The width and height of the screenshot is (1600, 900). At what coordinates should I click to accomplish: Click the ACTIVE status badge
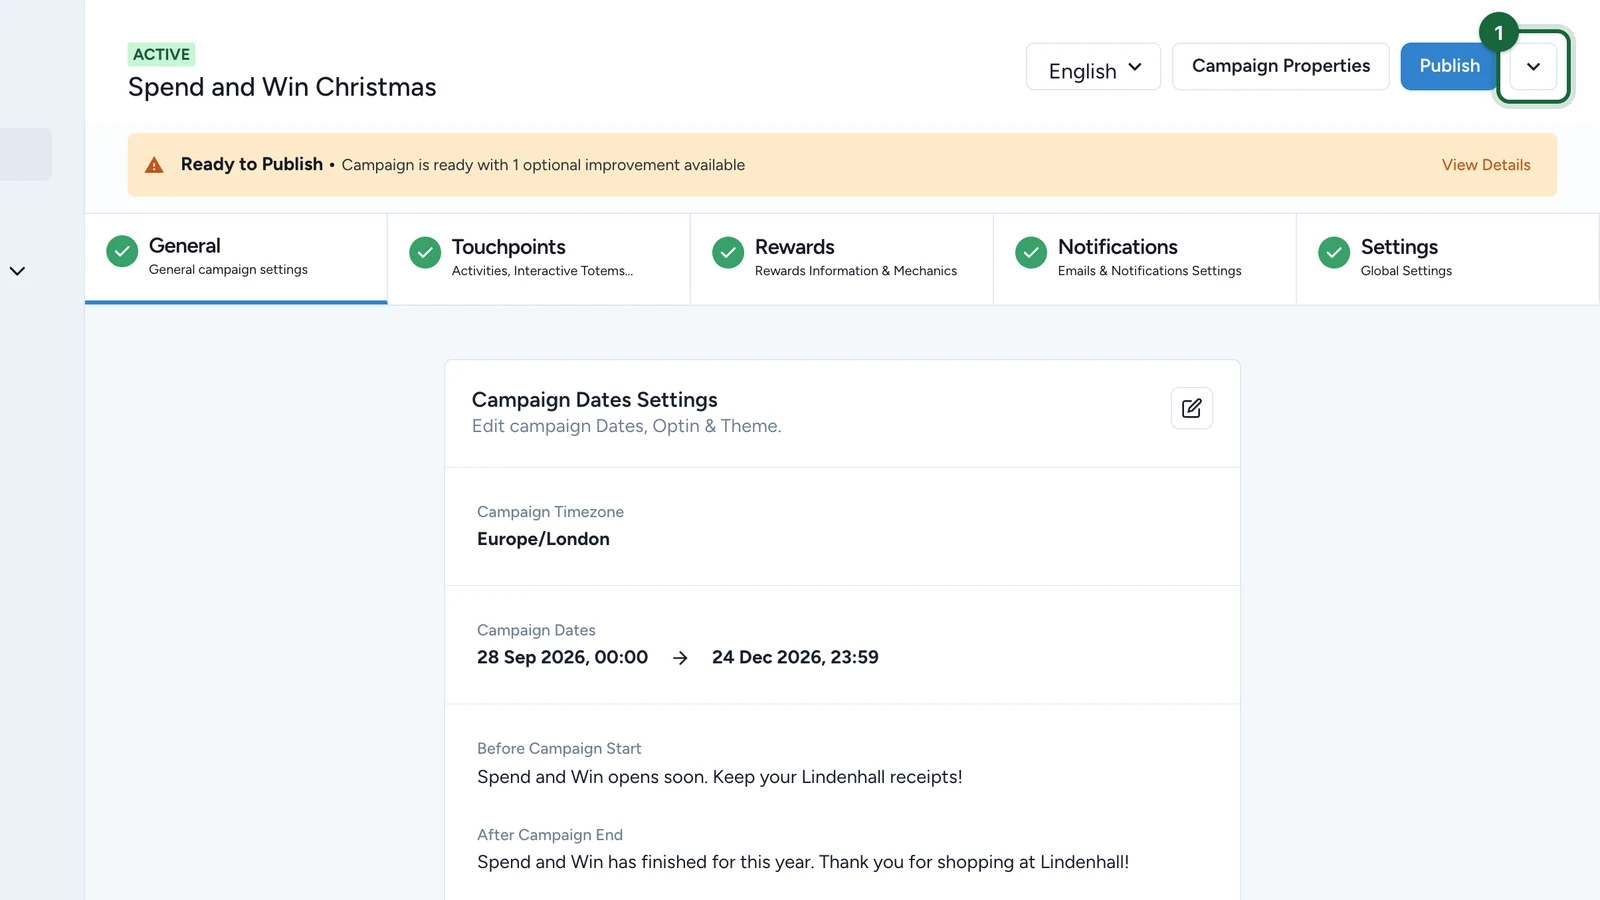click(x=161, y=54)
